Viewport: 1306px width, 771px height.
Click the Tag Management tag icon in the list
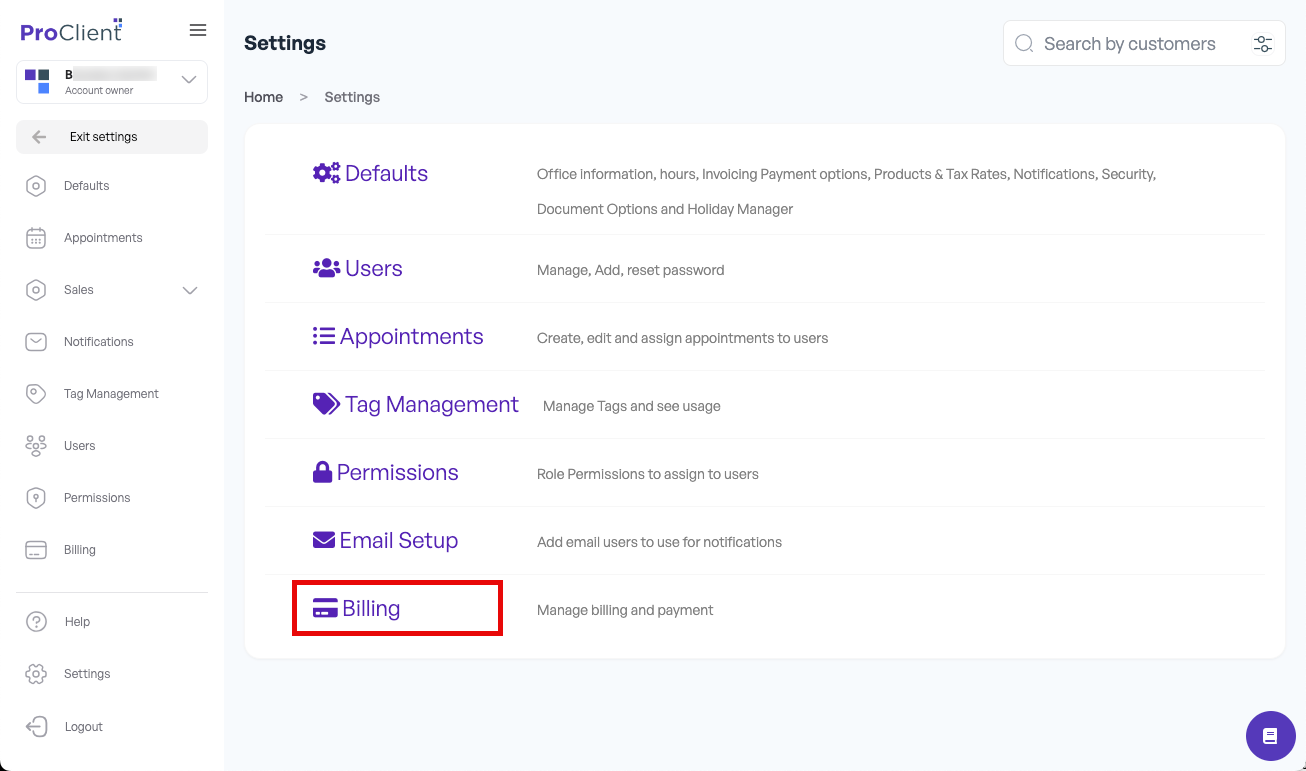(x=326, y=404)
